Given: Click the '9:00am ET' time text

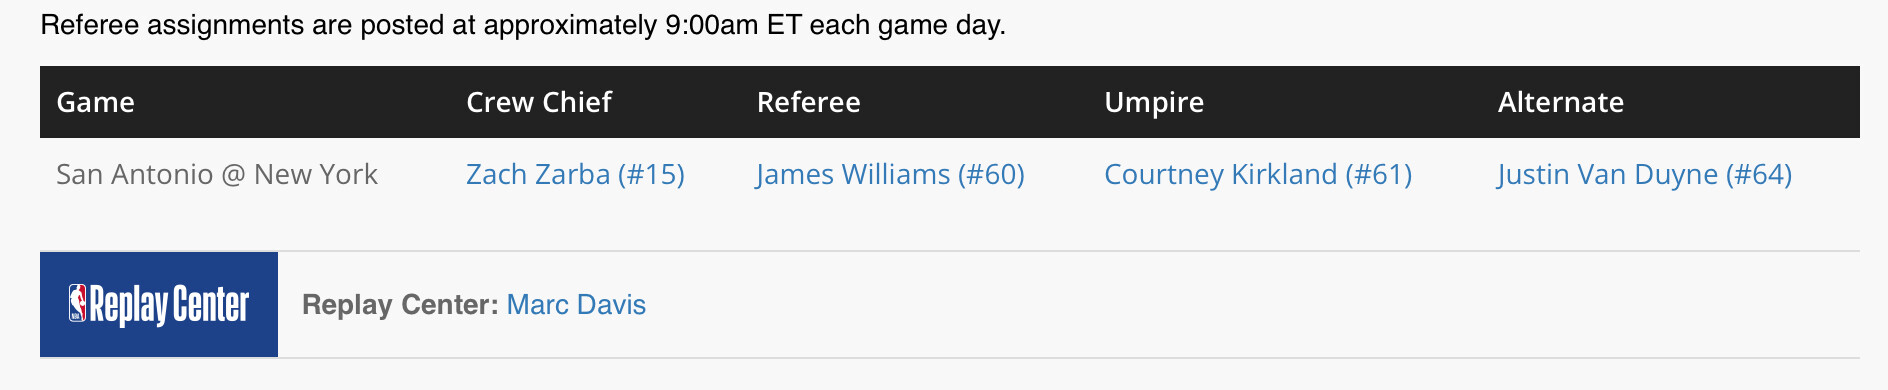Looking at the screenshot, I should pyautogui.click(x=733, y=24).
